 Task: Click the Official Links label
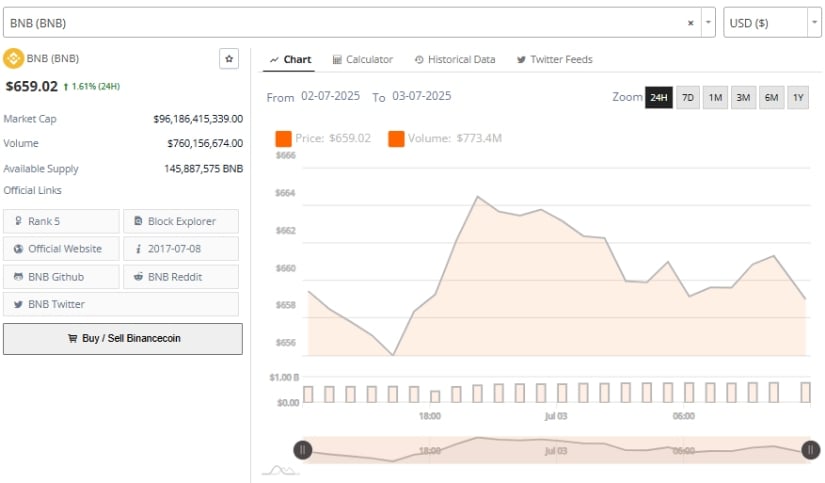point(33,190)
